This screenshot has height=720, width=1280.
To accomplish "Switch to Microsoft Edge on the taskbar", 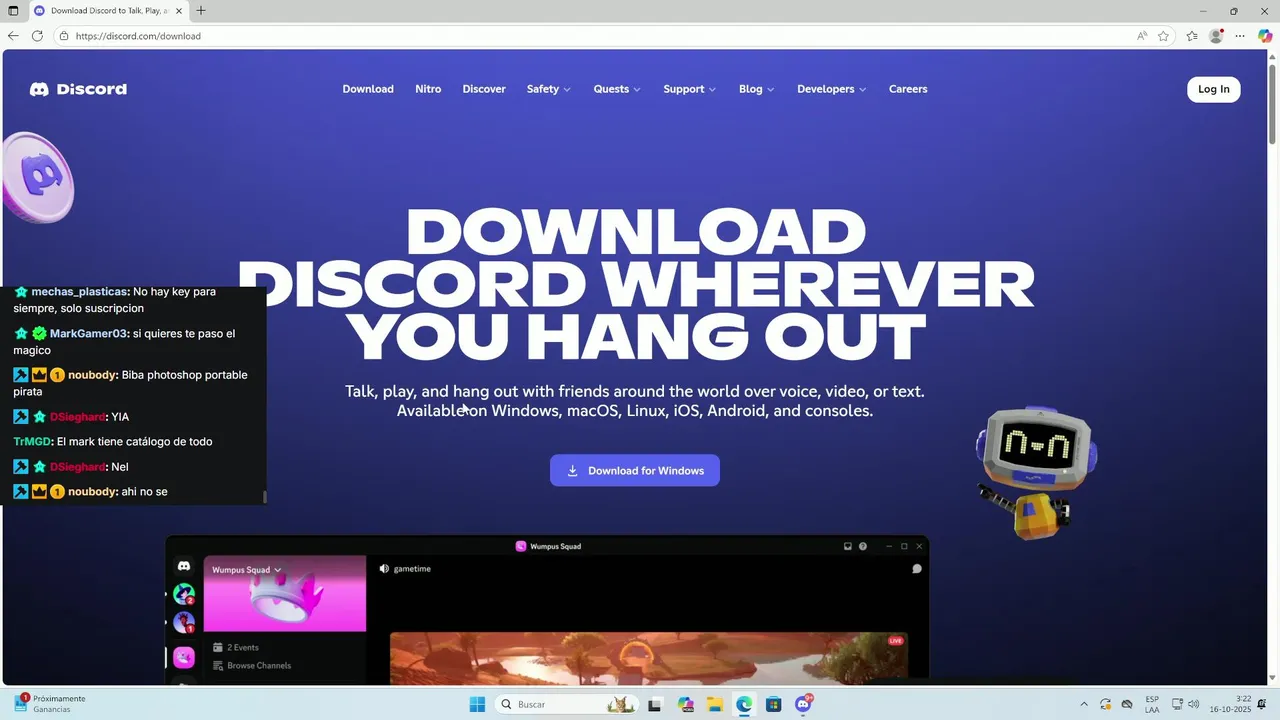I will [744, 705].
